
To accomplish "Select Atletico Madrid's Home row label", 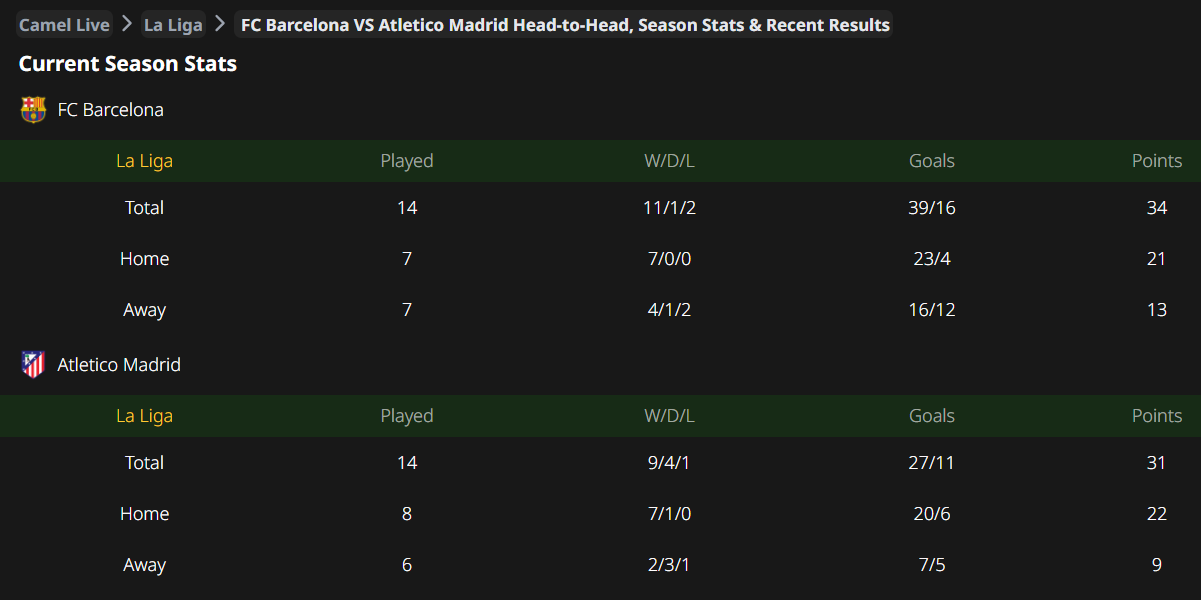I will [x=144, y=514].
